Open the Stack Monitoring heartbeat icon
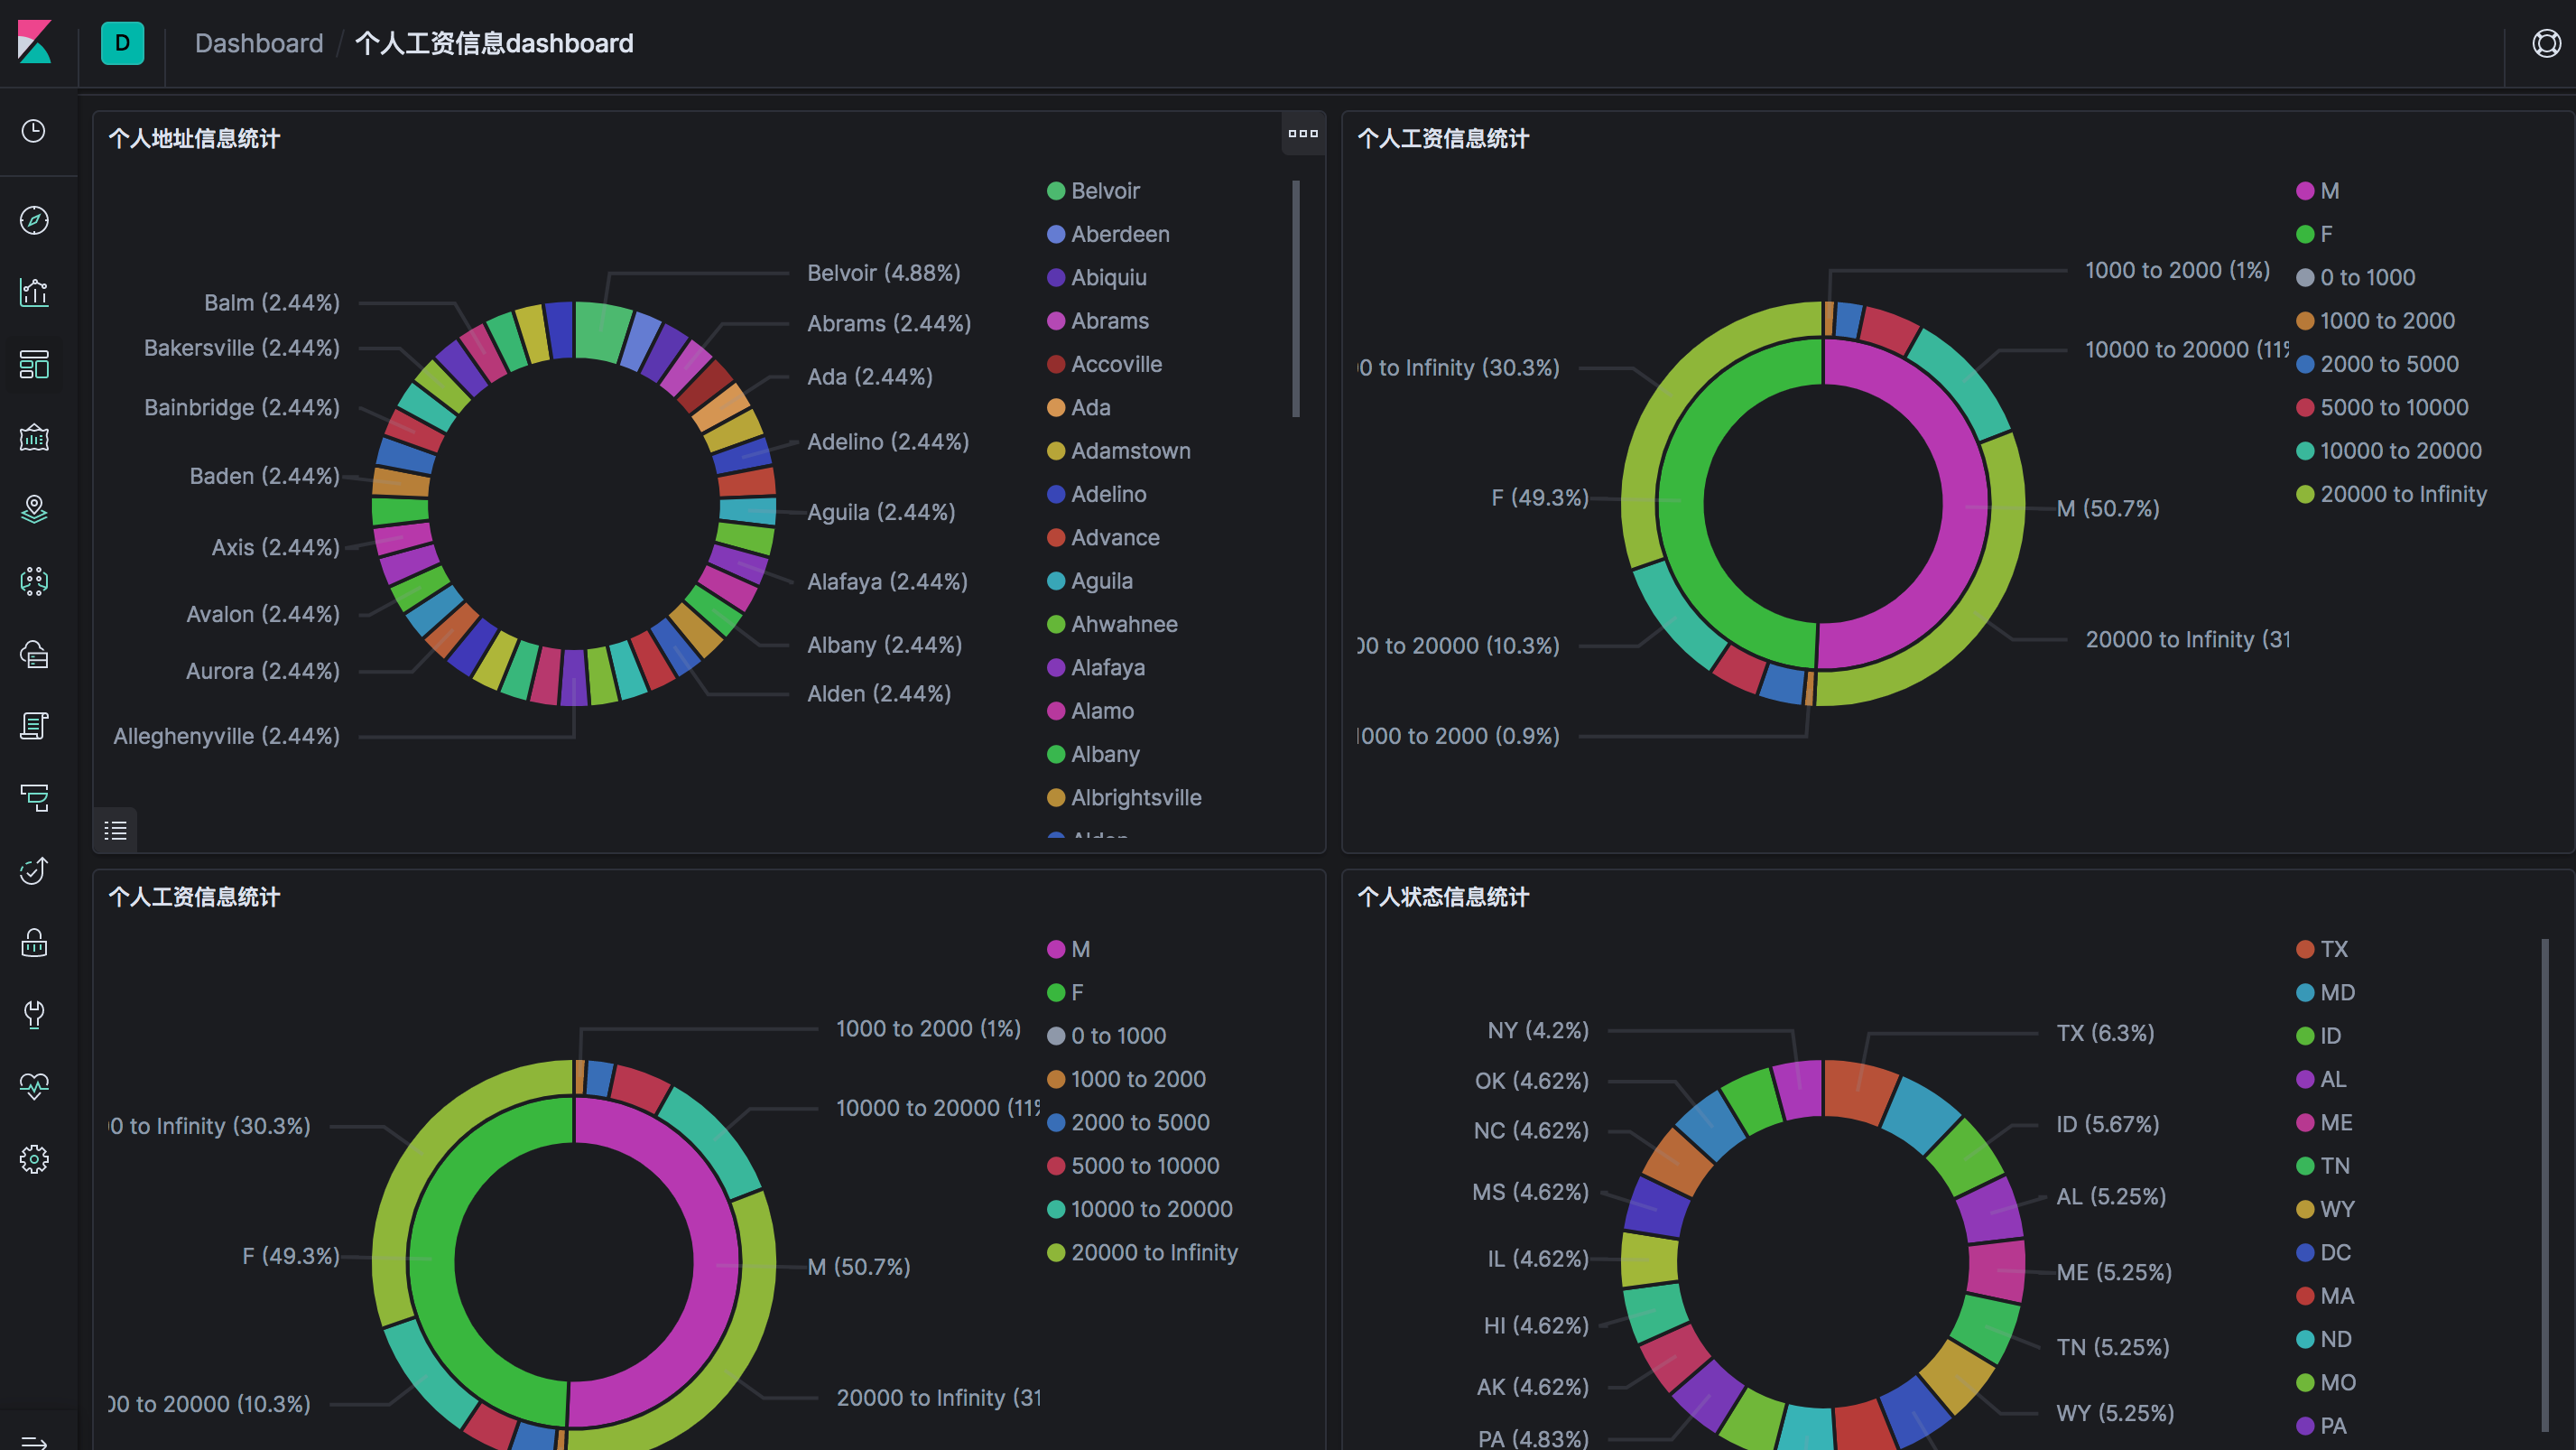 (34, 1087)
